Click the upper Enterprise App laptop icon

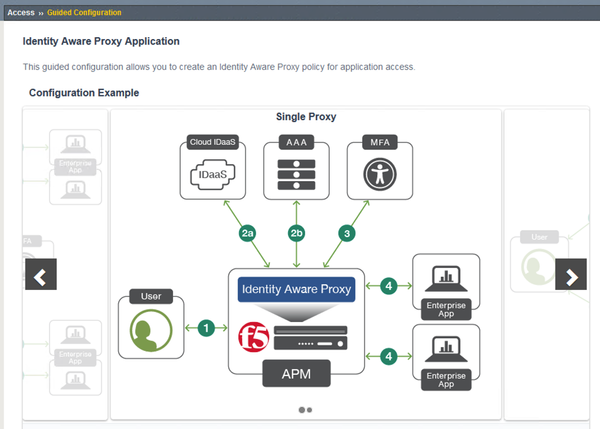coord(446,279)
